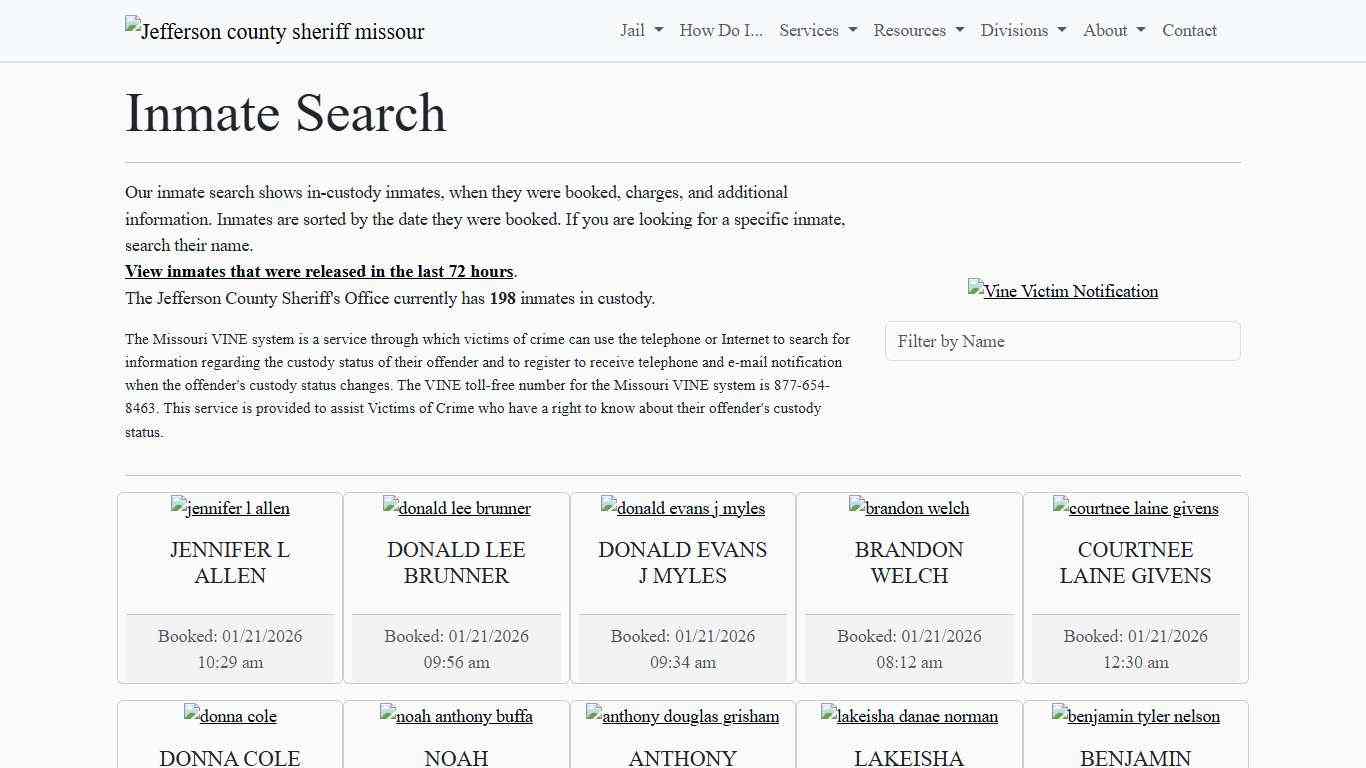Click anthony douglas grisham's photo icon
Viewport: 1366px width, 768px height.
683,716
